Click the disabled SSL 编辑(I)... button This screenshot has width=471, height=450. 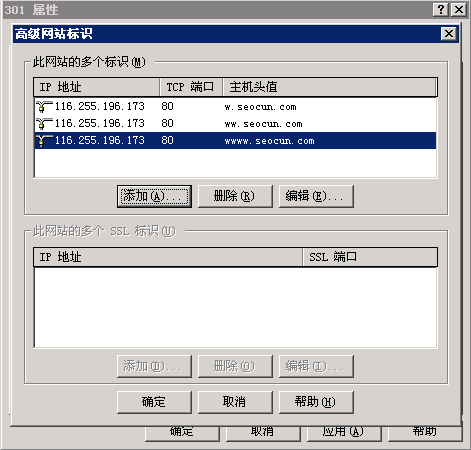[x=316, y=366]
